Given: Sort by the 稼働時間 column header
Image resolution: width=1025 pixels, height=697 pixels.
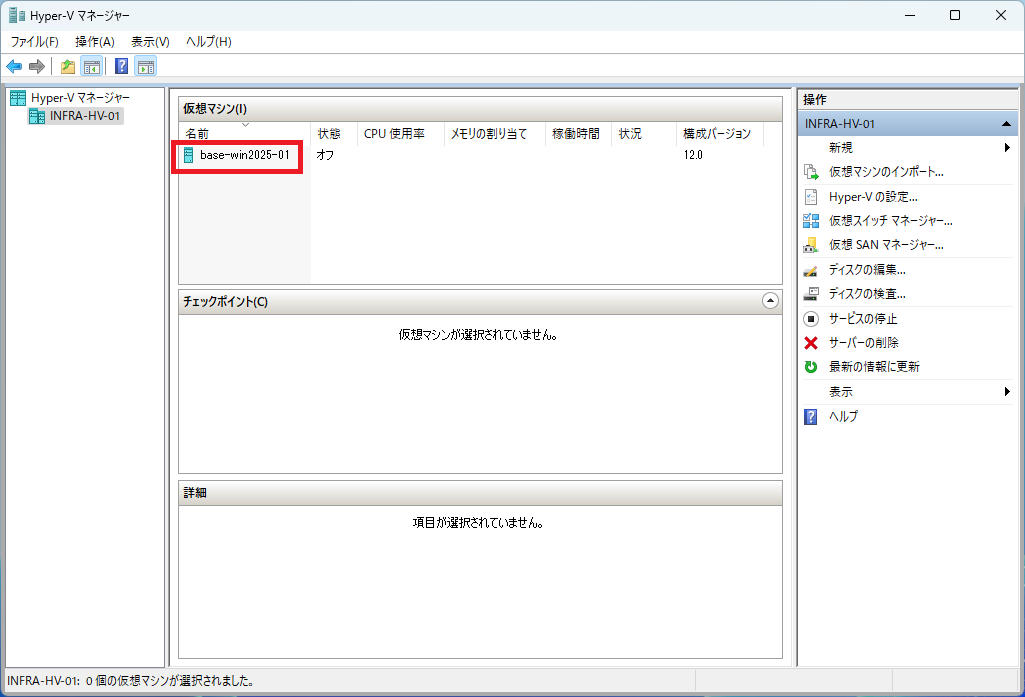Looking at the screenshot, I should click(579, 133).
